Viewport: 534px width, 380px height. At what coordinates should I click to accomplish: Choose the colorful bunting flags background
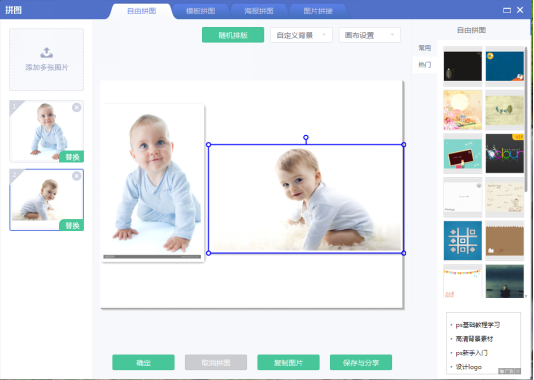click(463, 281)
